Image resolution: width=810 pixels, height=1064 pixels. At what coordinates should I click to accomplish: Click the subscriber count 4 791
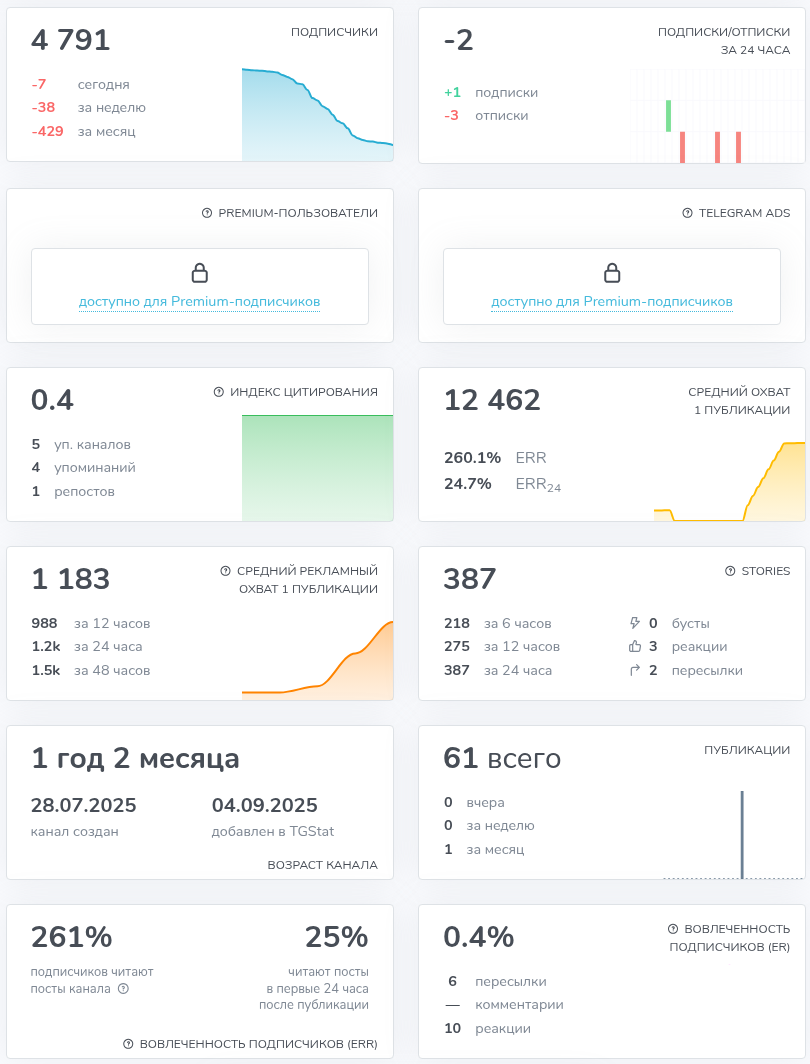71,40
